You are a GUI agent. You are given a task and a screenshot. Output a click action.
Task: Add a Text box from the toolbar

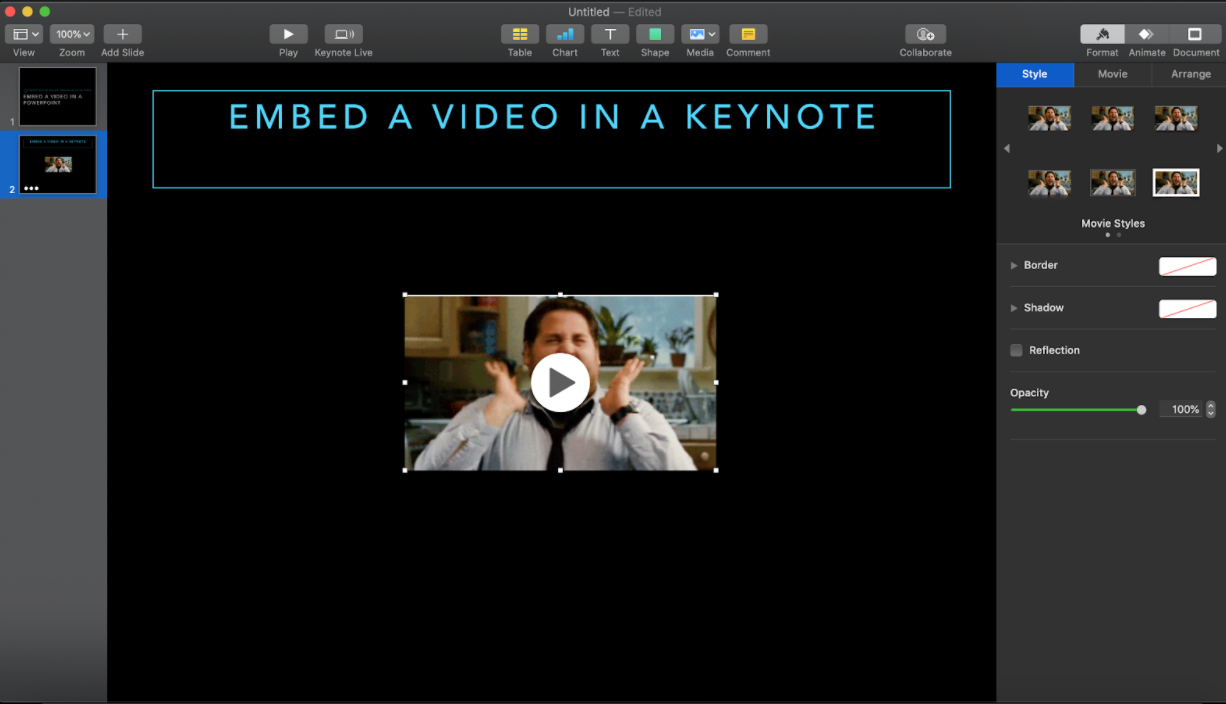610,34
